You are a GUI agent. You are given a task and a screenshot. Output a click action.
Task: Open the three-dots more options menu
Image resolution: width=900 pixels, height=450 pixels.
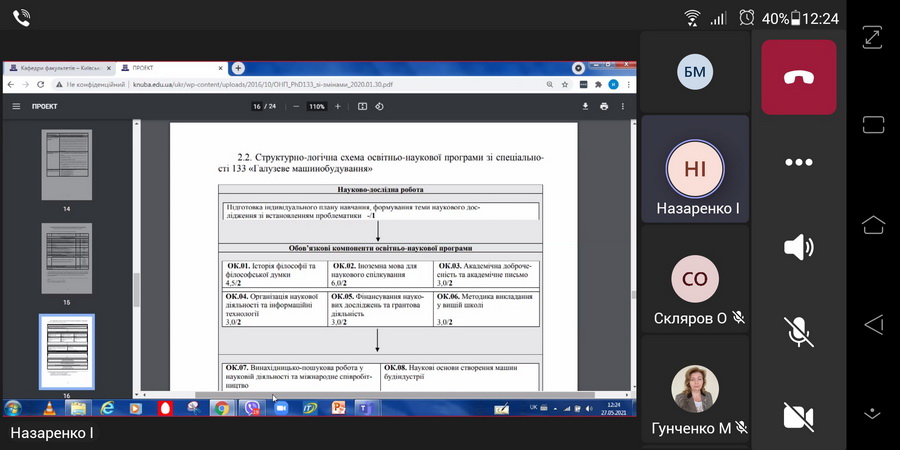(798, 162)
